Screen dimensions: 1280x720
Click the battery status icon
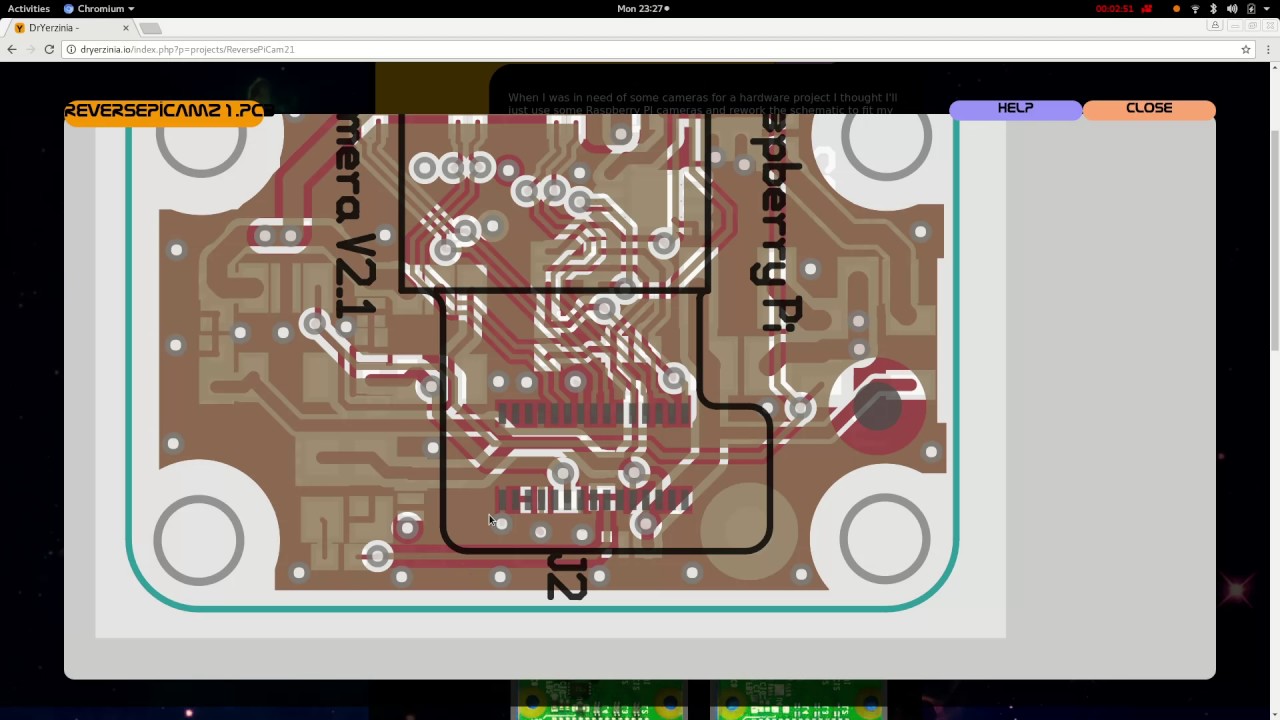pyautogui.click(x=1251, y=8)
